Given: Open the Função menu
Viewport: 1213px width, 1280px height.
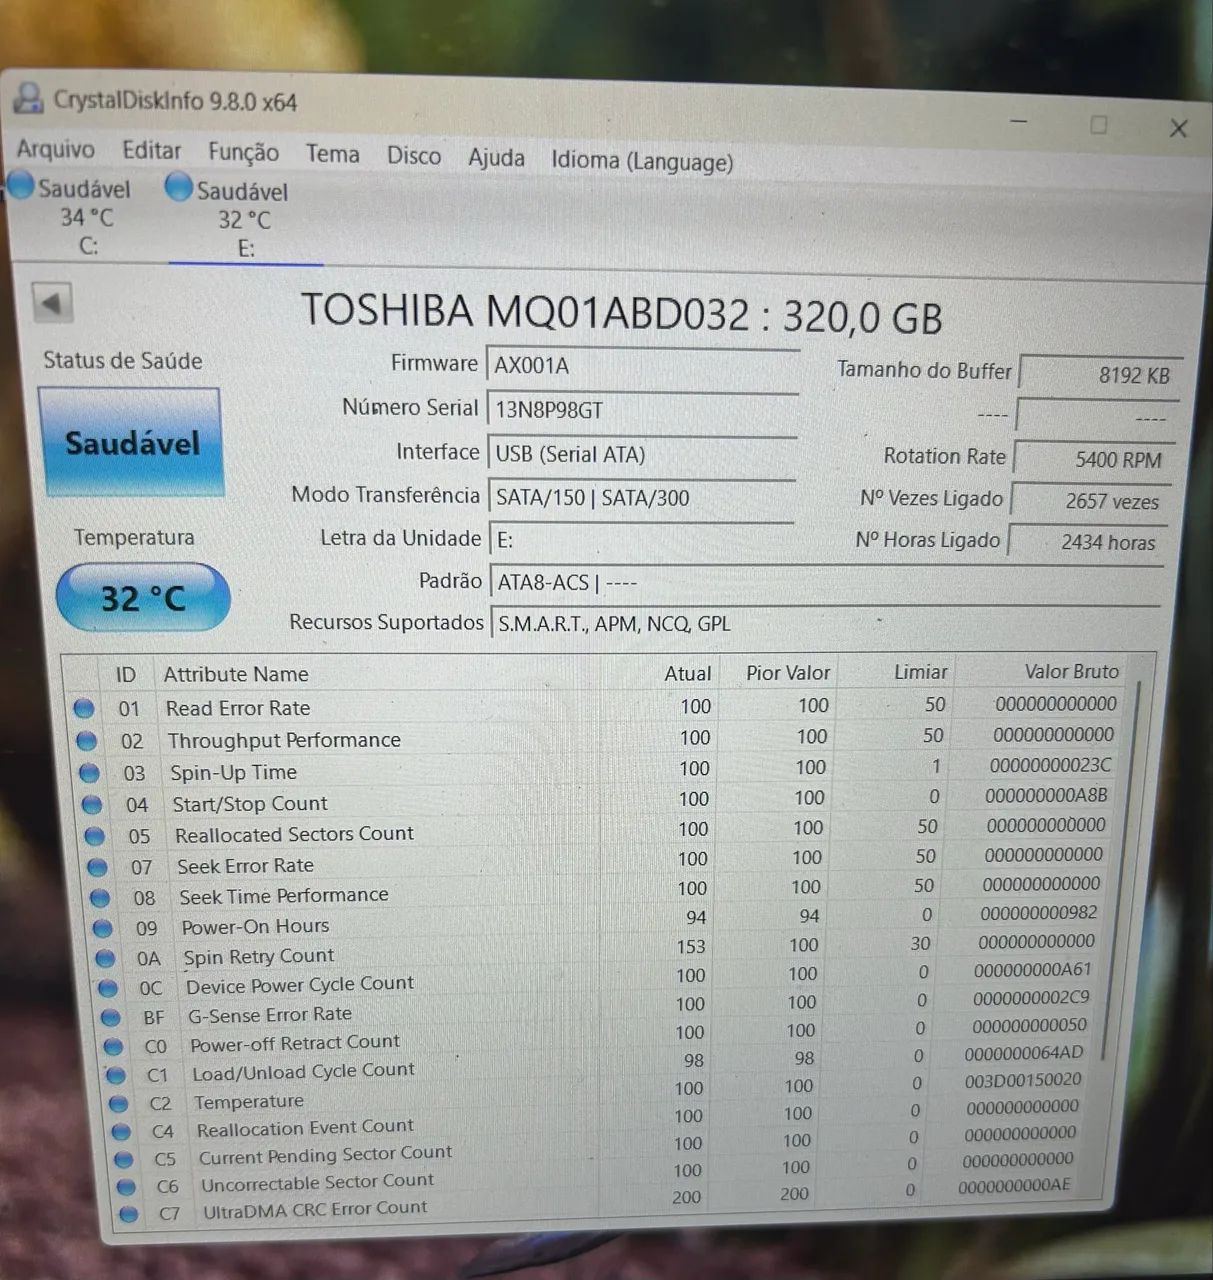Looking at the screenshot, I should pyautogui.click(x=243, y=152).
